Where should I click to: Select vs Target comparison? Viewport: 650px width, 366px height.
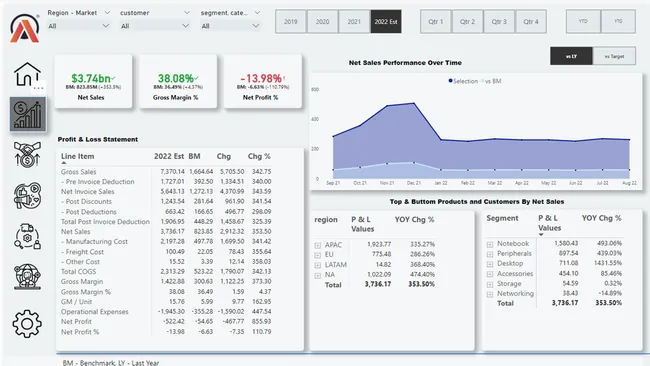pos(614,56)
